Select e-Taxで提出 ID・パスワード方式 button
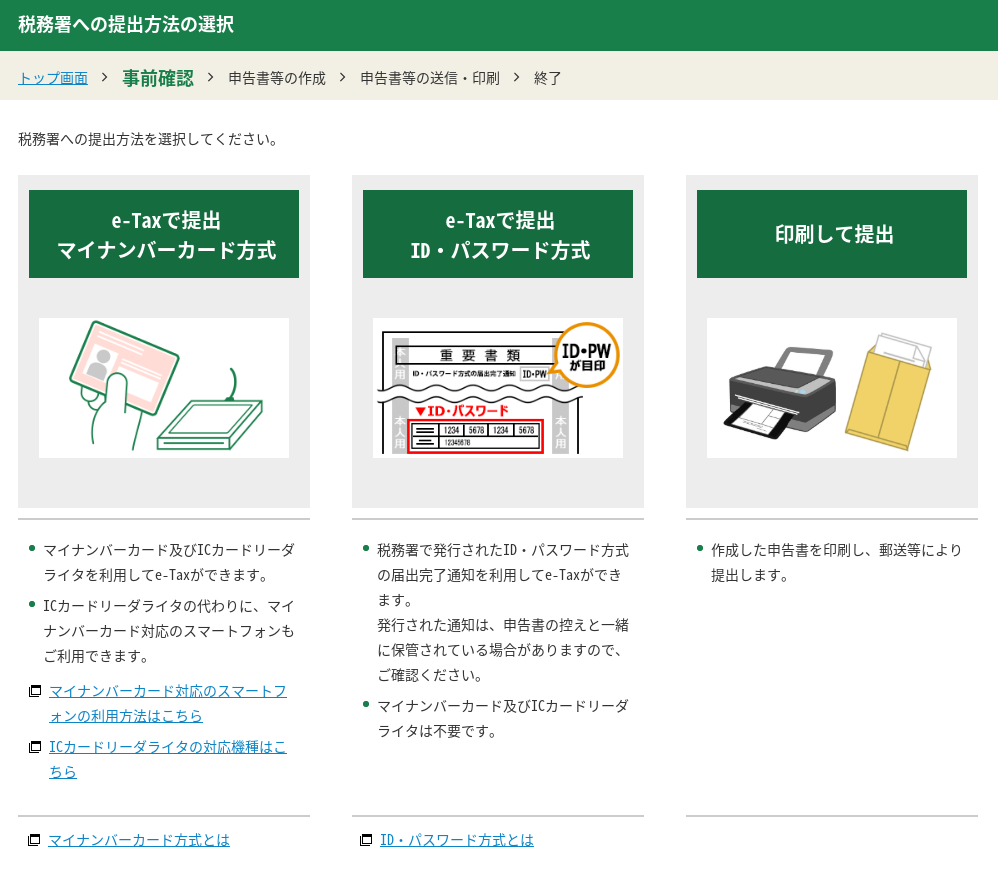Viewport: 998px width, 875px height. tap(498, 234)
